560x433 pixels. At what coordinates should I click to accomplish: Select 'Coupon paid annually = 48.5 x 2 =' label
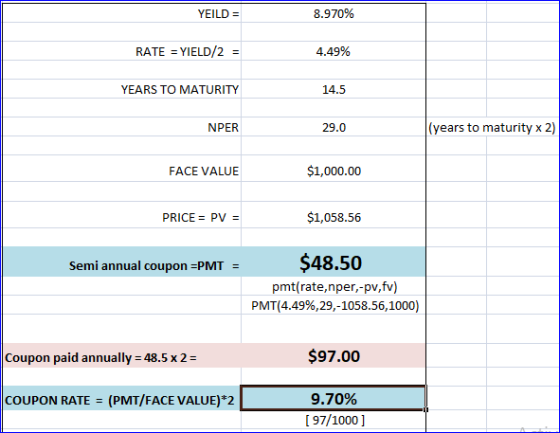(x=100, y=358)
